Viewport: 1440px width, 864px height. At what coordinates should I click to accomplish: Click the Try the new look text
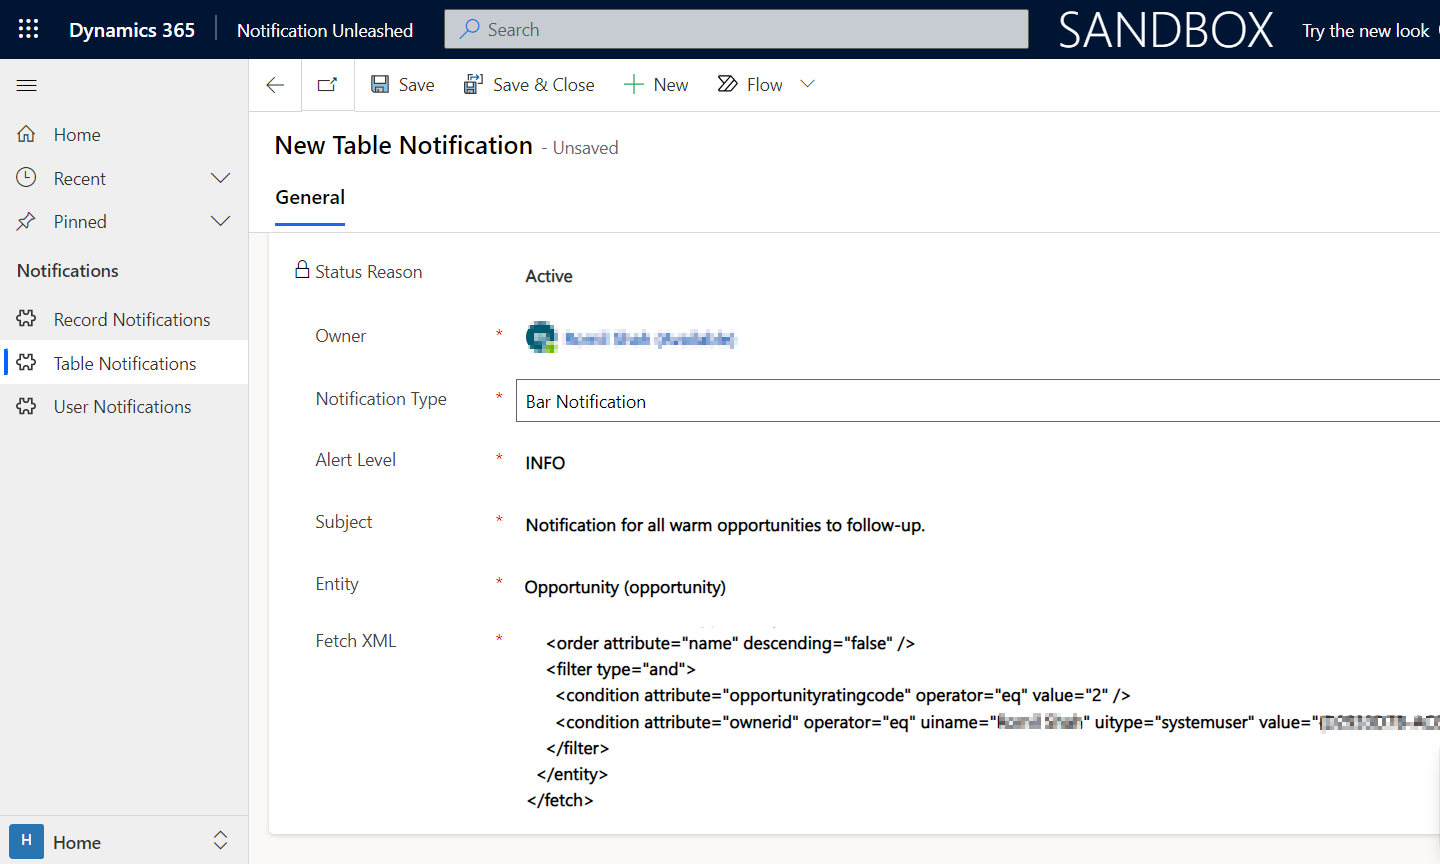(1365, 31)
